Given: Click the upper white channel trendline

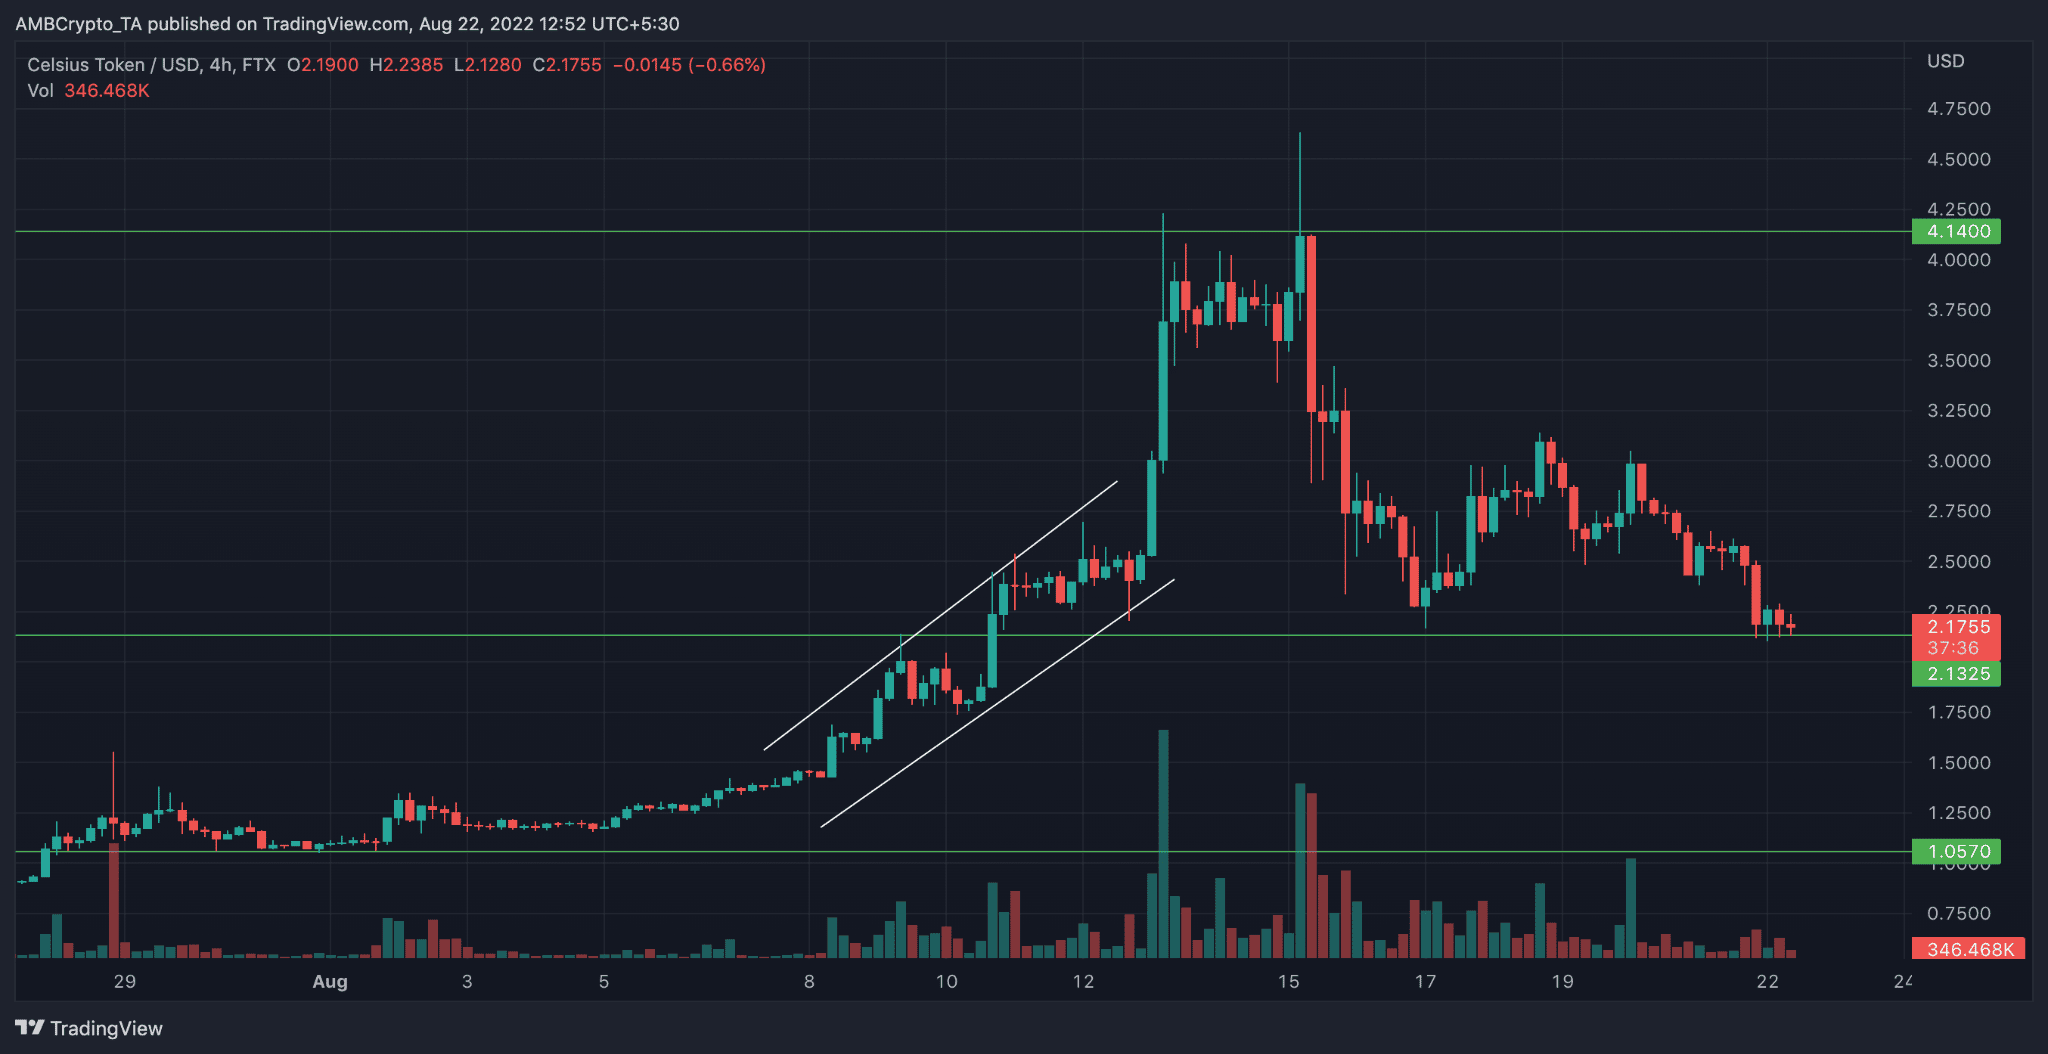Looking at the screenshot, I should pyautogui.click(x=940, y=616).
